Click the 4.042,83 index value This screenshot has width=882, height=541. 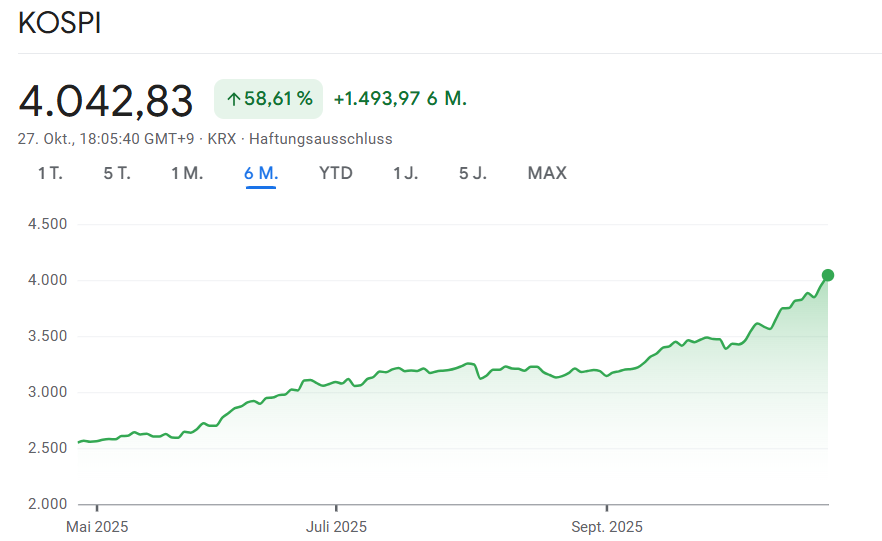tap(106, 101)
